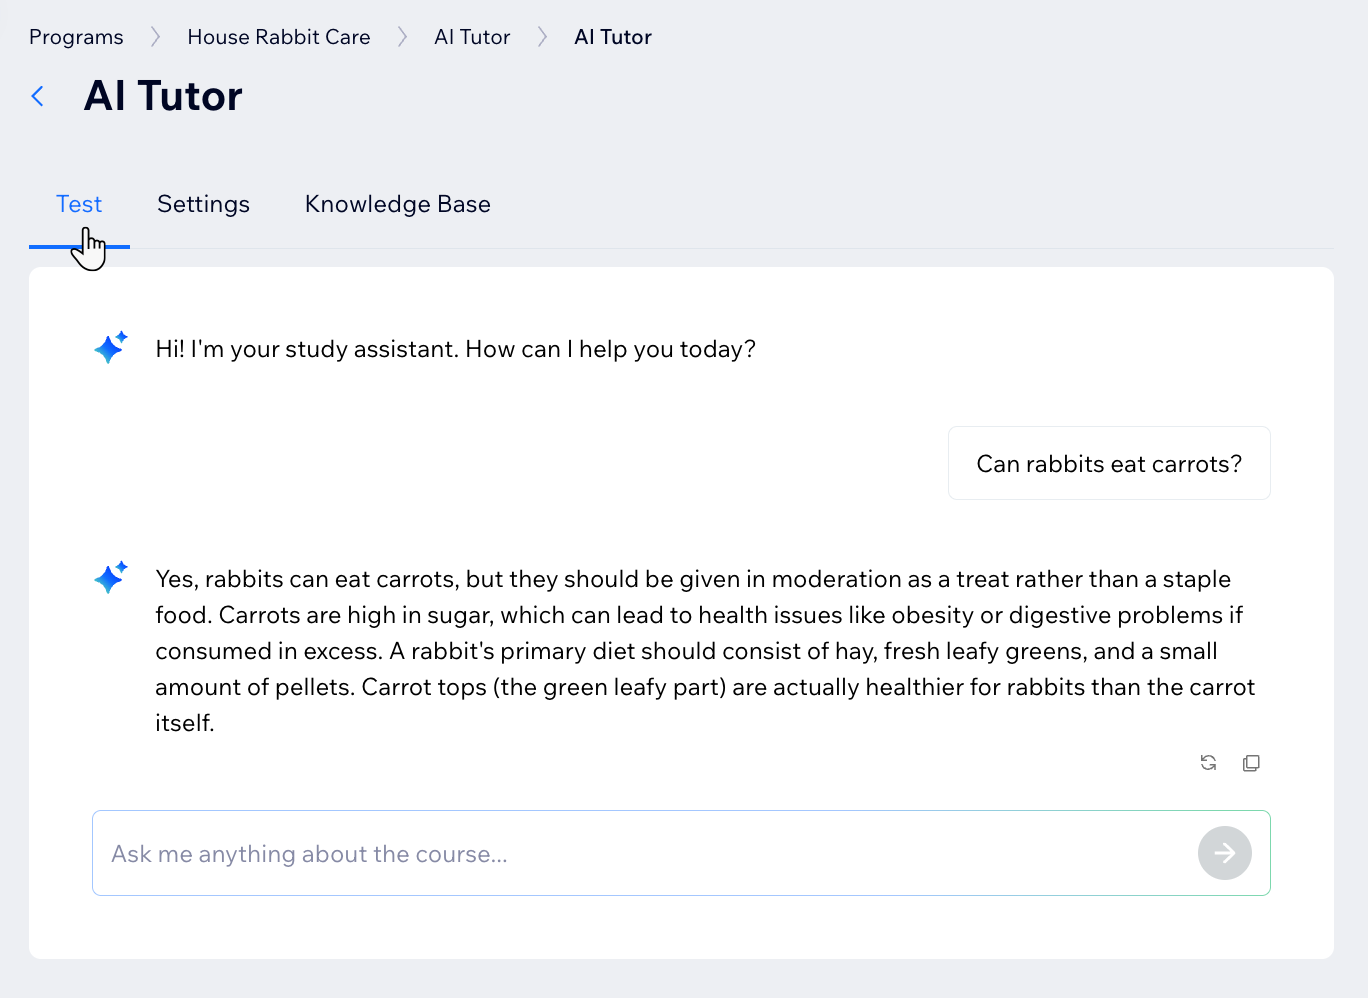Copy the AI tutor's carrot answer
The height and width of the screenshot is (998, 1368).
click(1251, 763)
